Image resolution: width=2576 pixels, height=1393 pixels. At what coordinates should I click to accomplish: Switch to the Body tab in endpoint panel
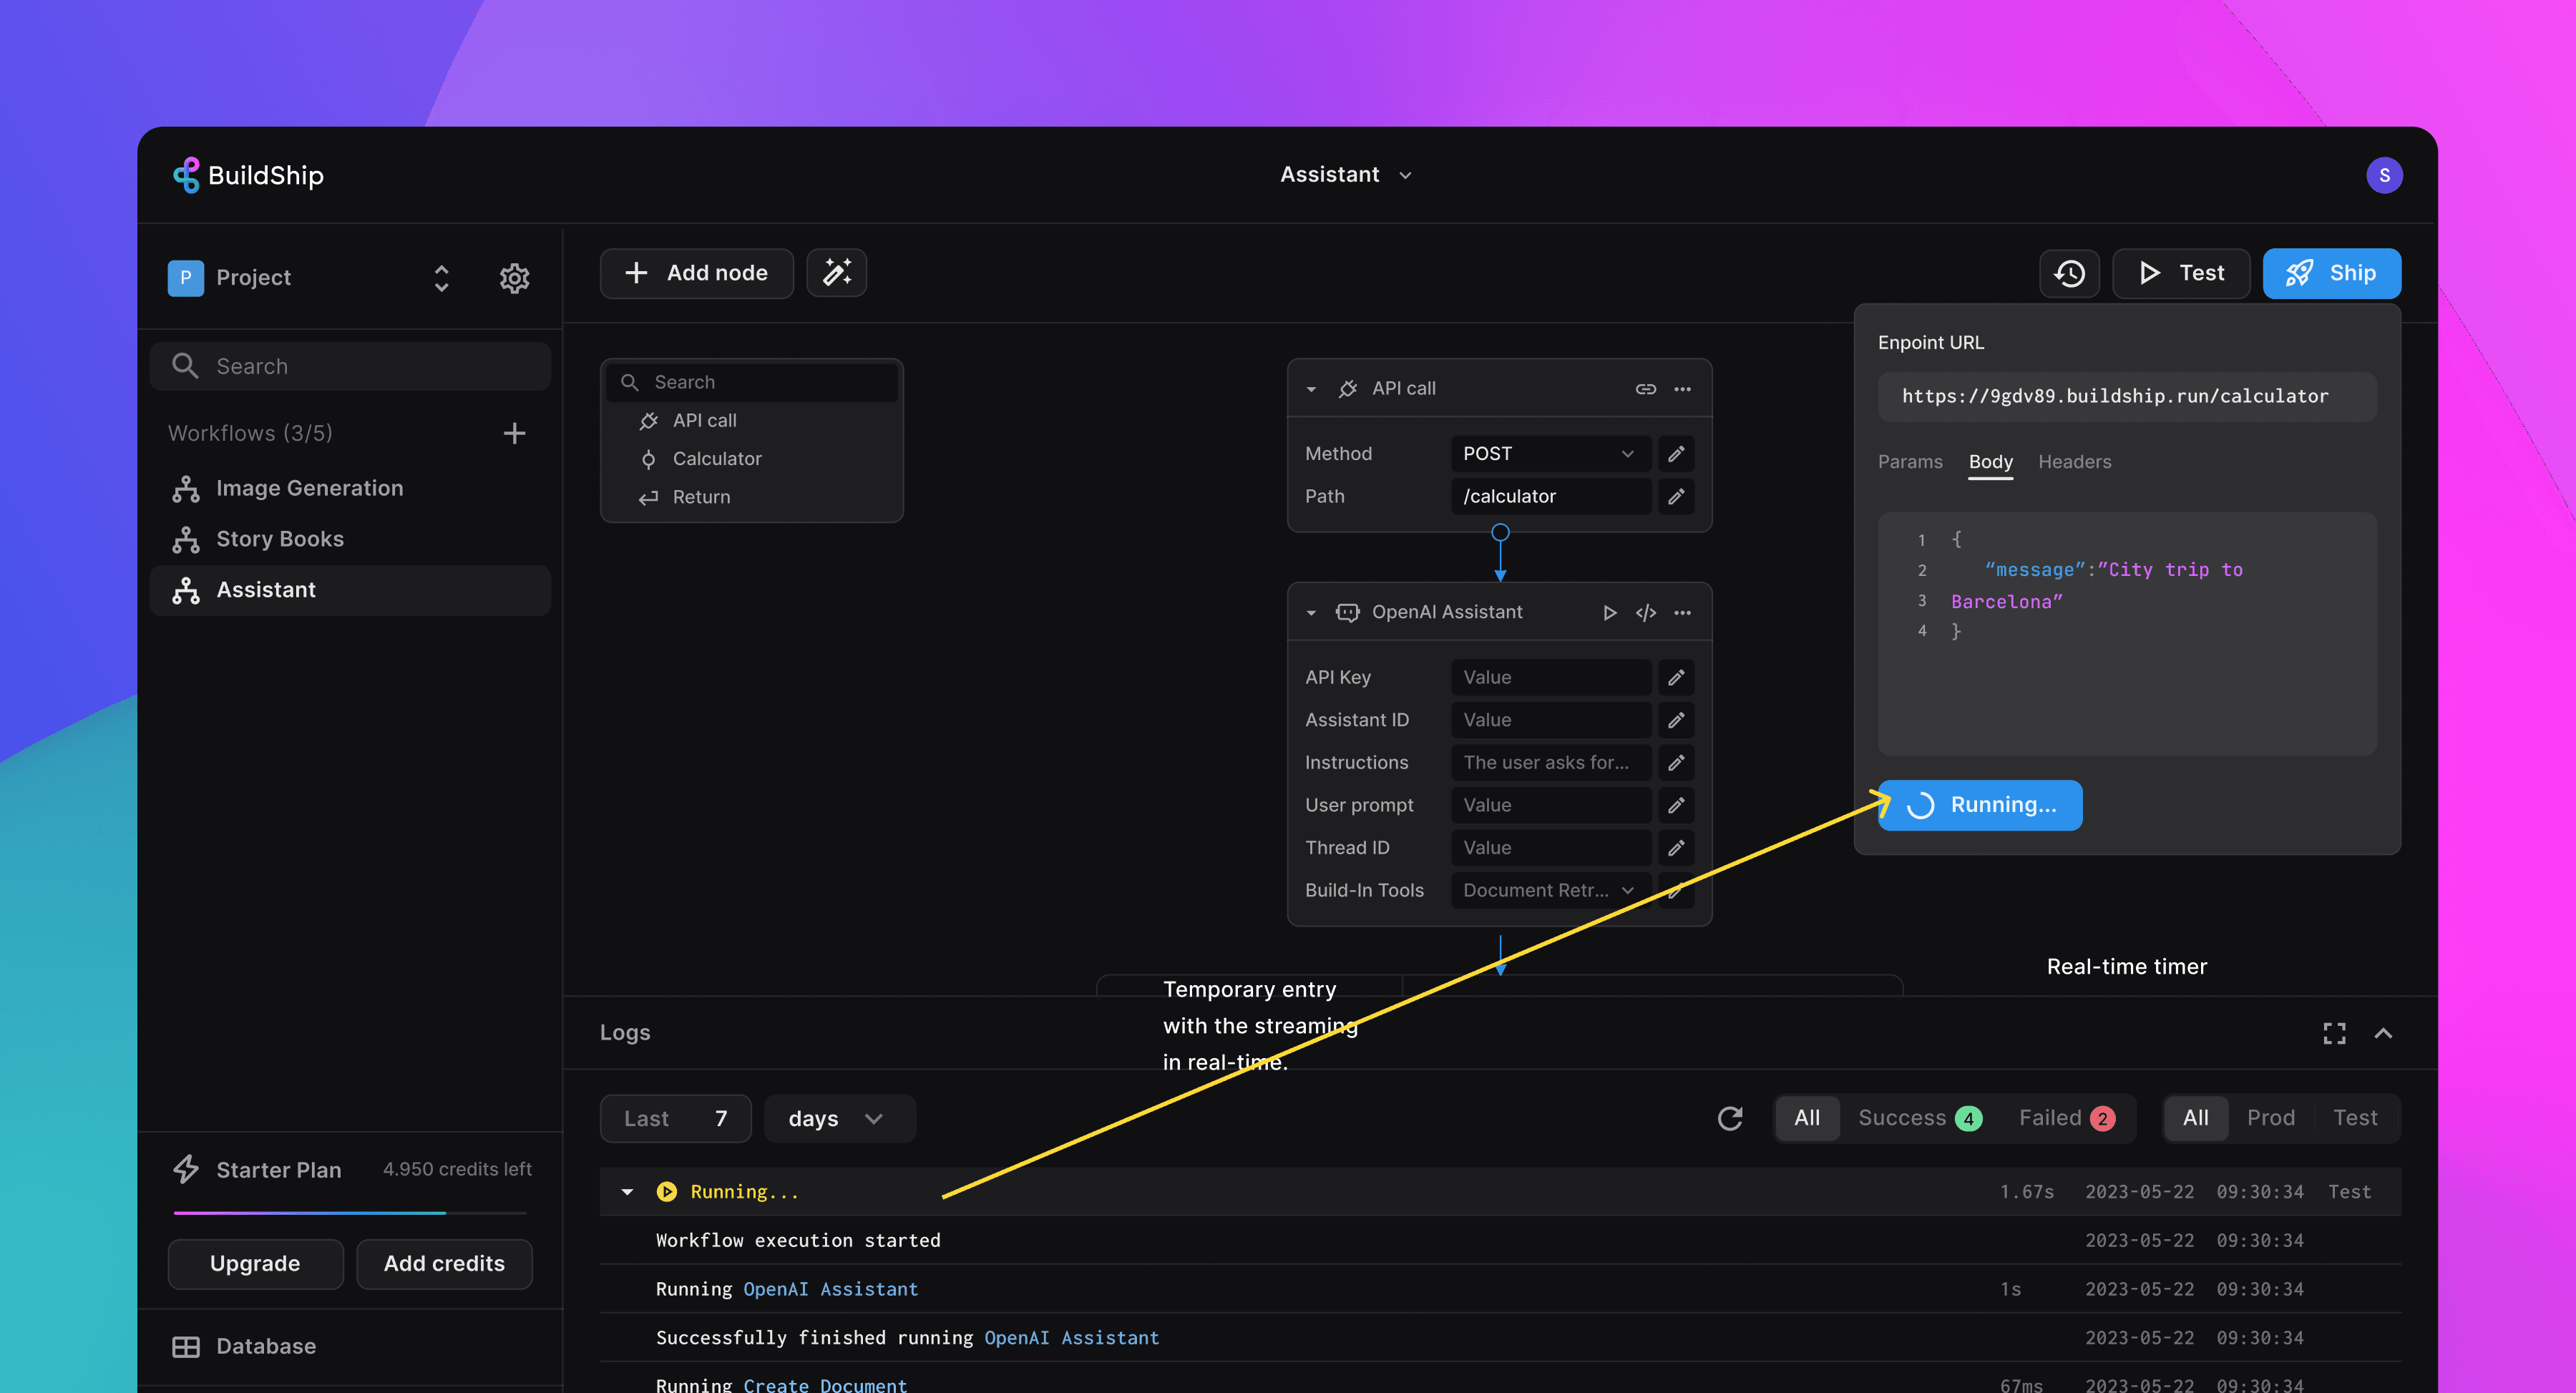1989,461
